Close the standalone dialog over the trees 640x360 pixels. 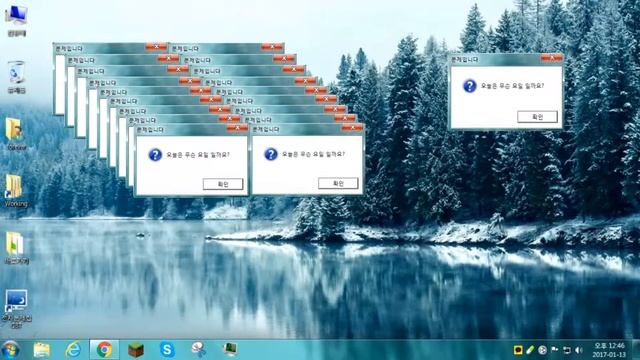point(551,58)
